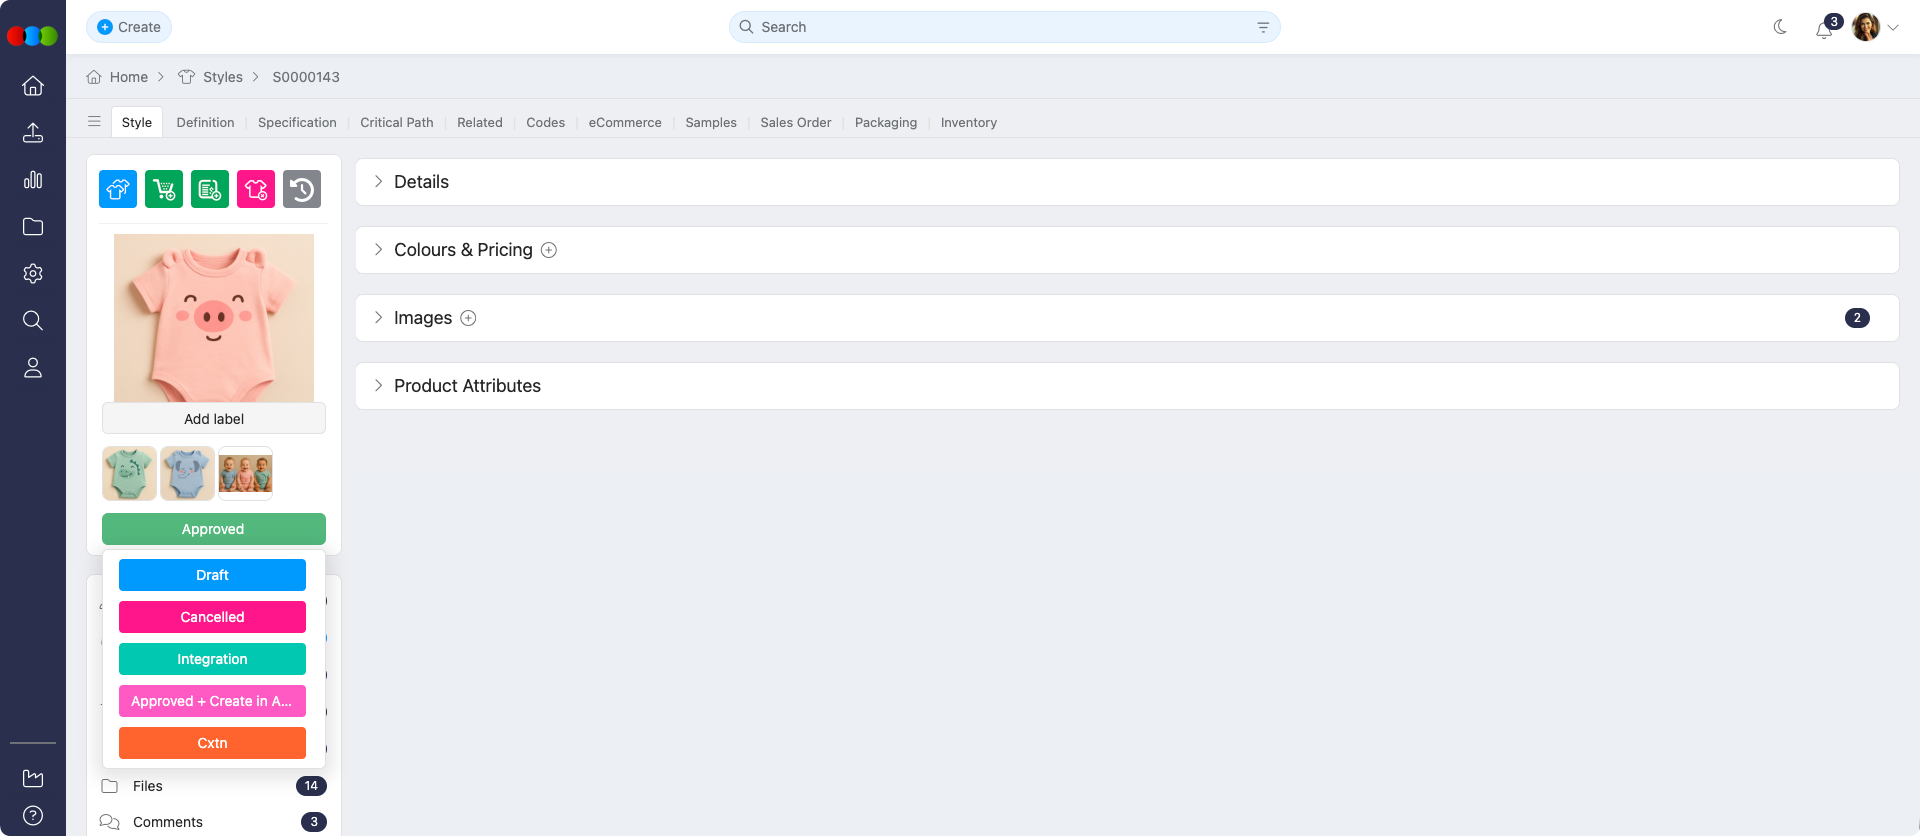Image resolution: width=1920 pixels, height=836 pixels.
Task: Click the blue t-shirt style action icon
Action: [x=118, y=189]
